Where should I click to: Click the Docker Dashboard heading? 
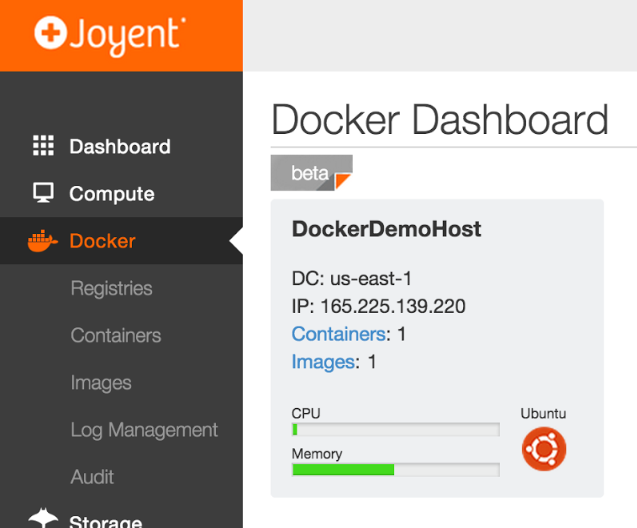[x=440, y=119]
